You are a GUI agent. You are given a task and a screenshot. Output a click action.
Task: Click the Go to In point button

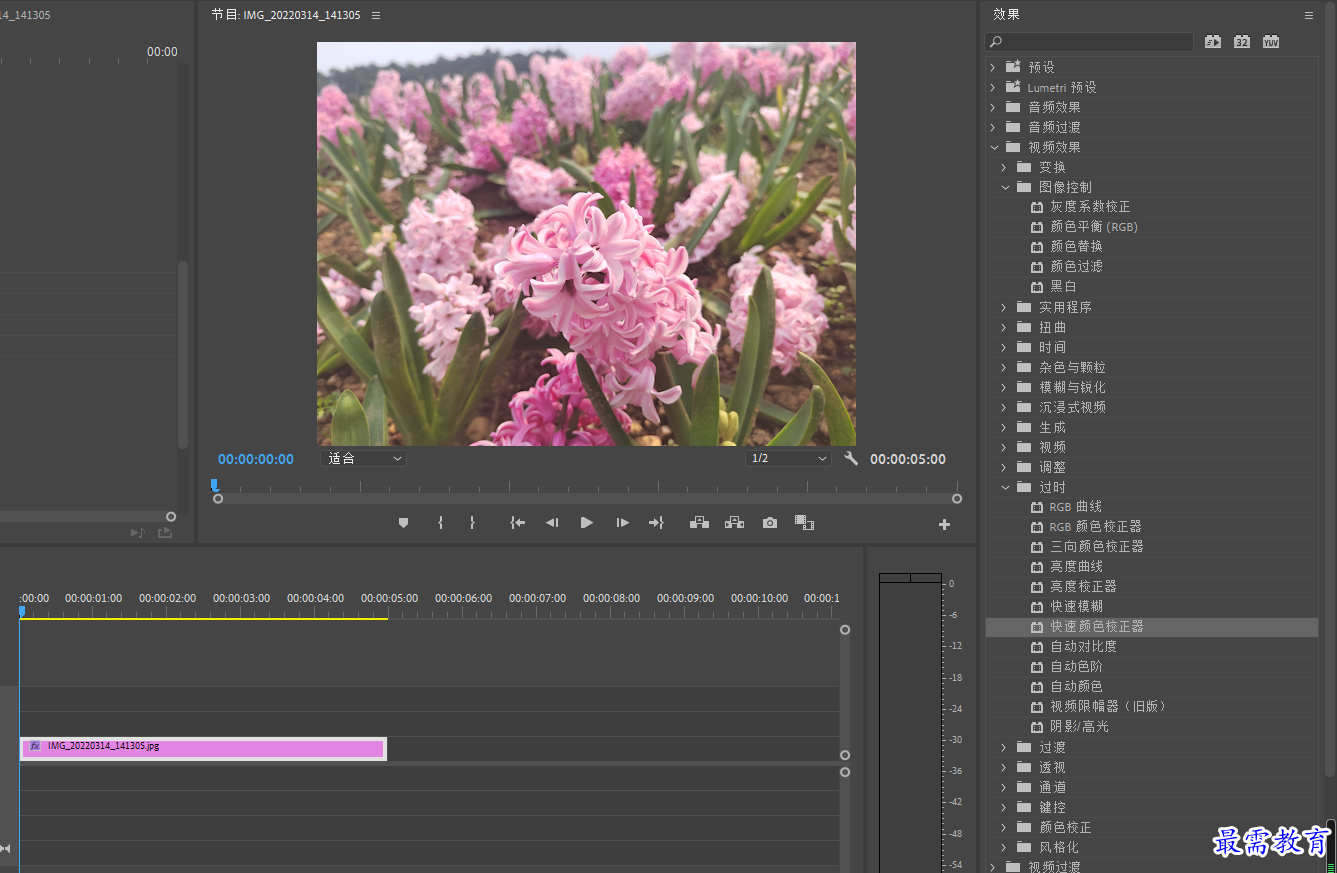coord(517,523)
